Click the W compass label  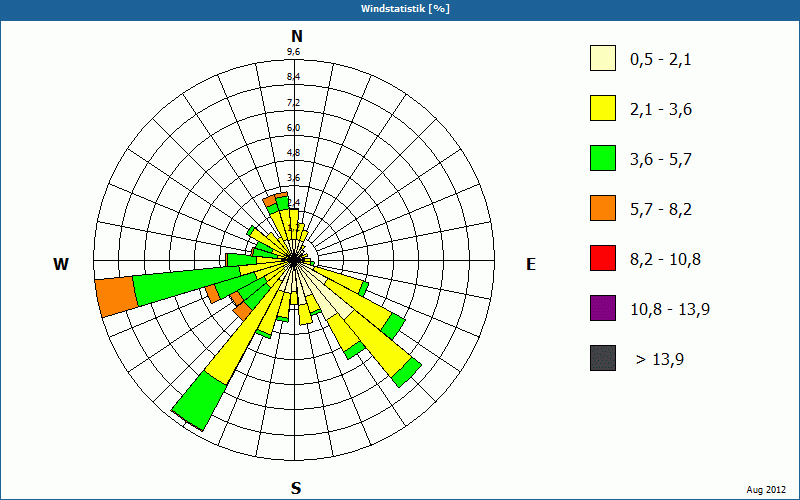pos(61,264)
